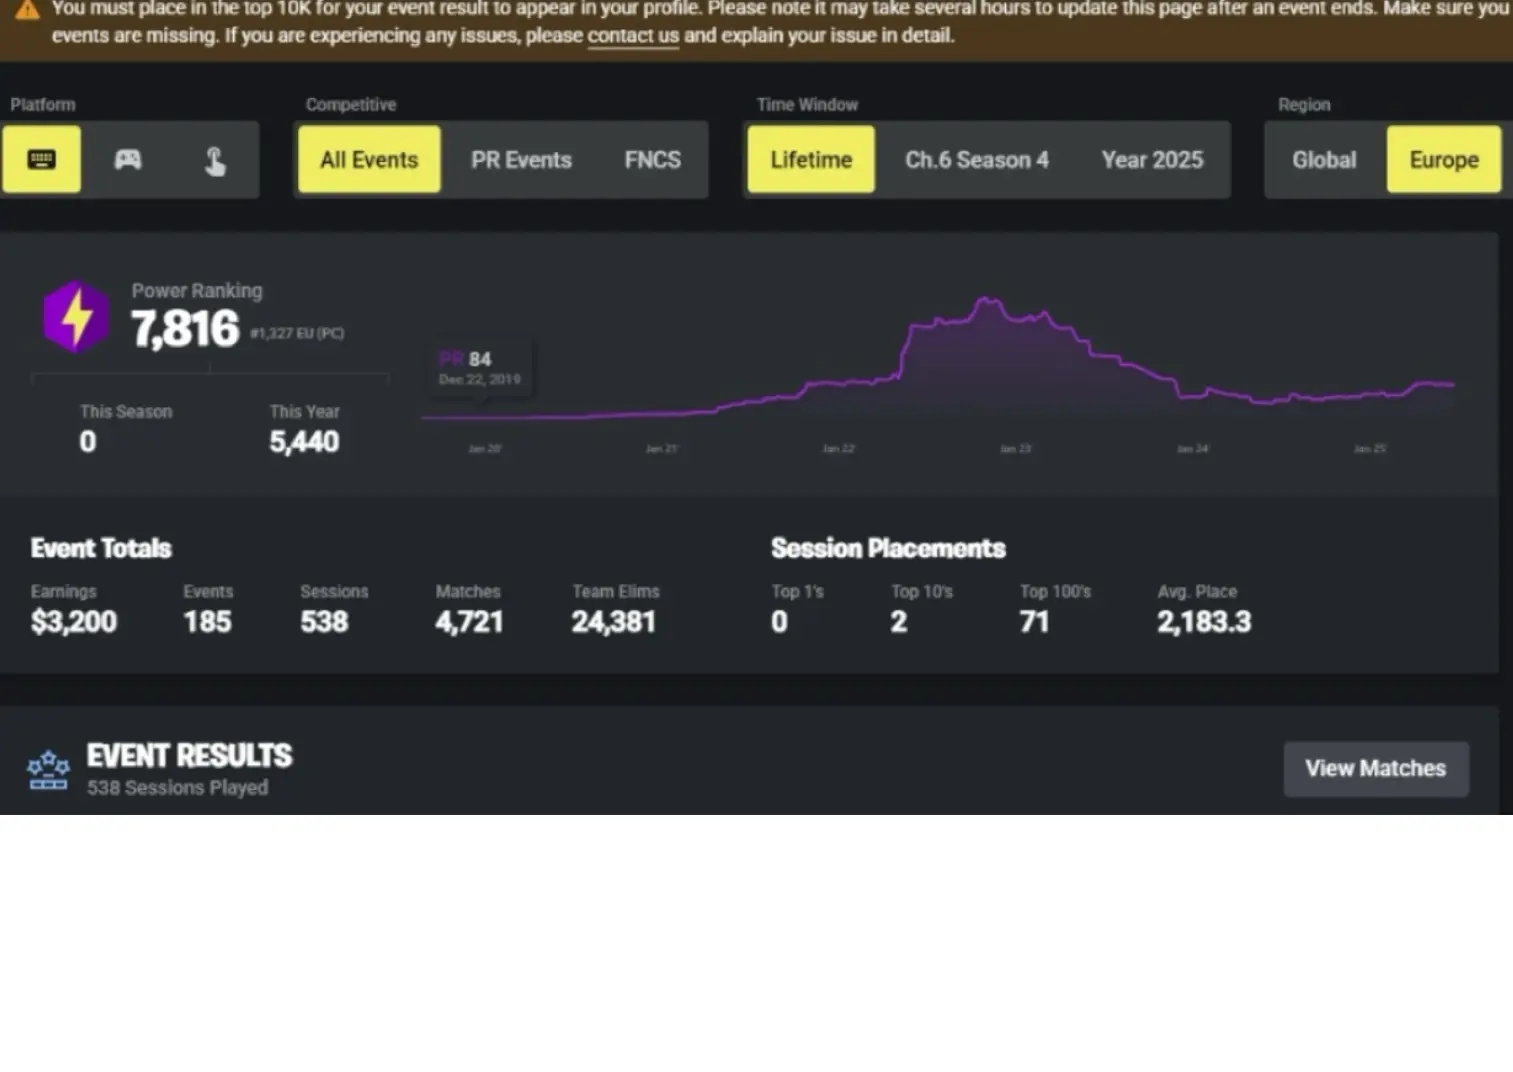The height and width of the screenshot is (1072, 1513).
Task: Open the View Matches button
Action: (x=1375, y=769)
